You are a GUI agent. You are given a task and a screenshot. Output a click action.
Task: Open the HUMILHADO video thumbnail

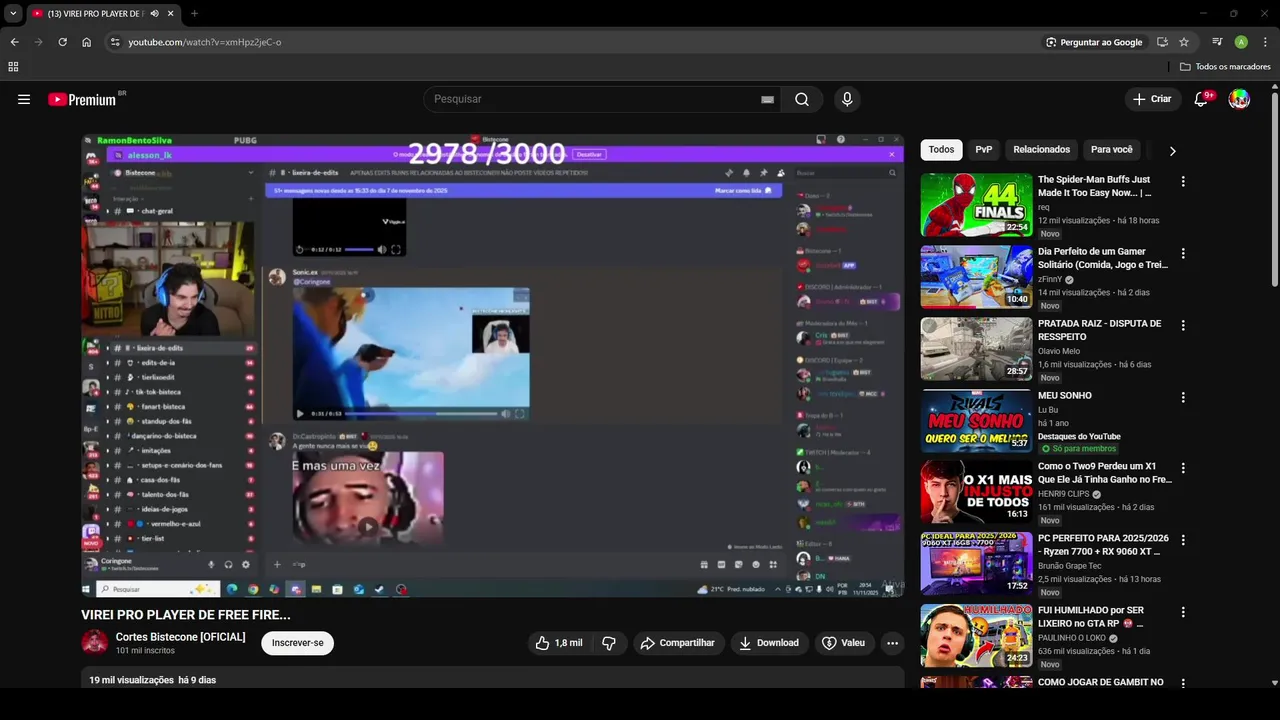tap(976, 636)
